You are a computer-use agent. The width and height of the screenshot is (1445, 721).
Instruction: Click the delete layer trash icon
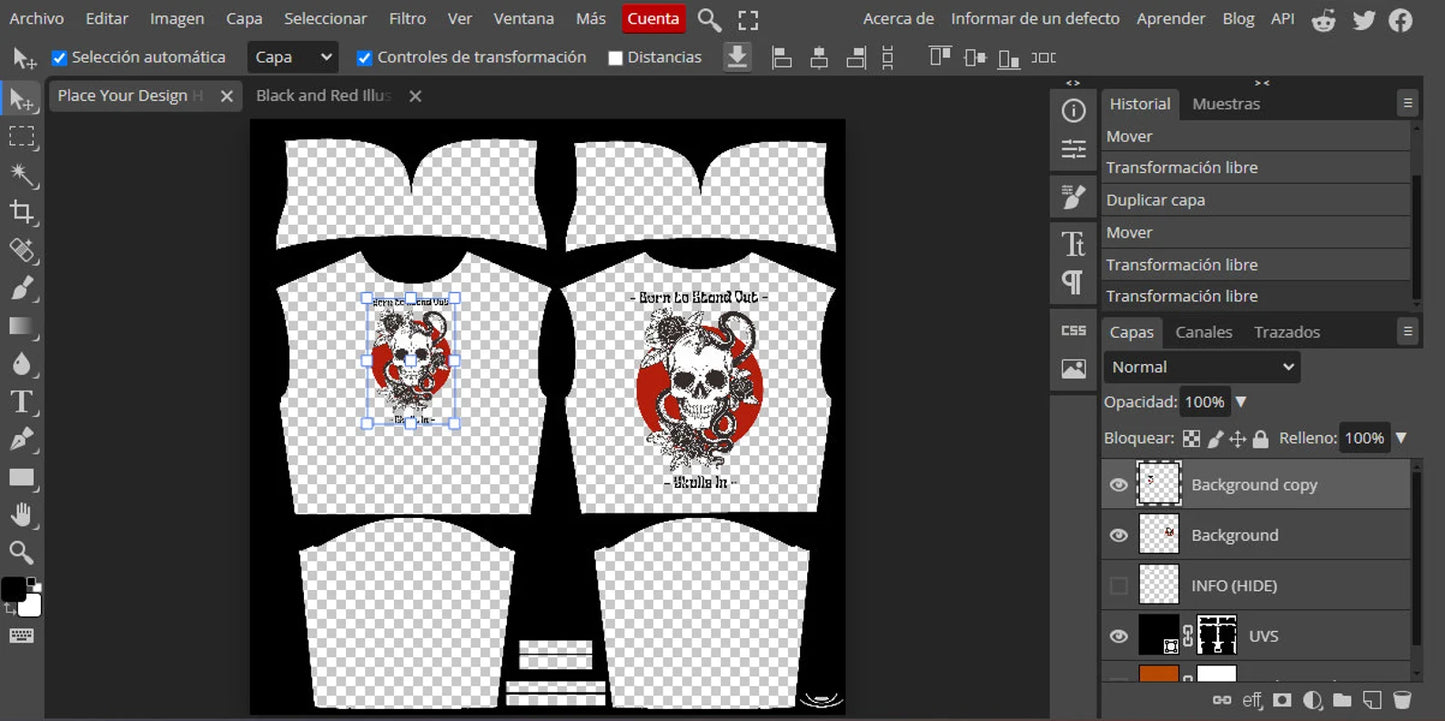point(1402,700)
